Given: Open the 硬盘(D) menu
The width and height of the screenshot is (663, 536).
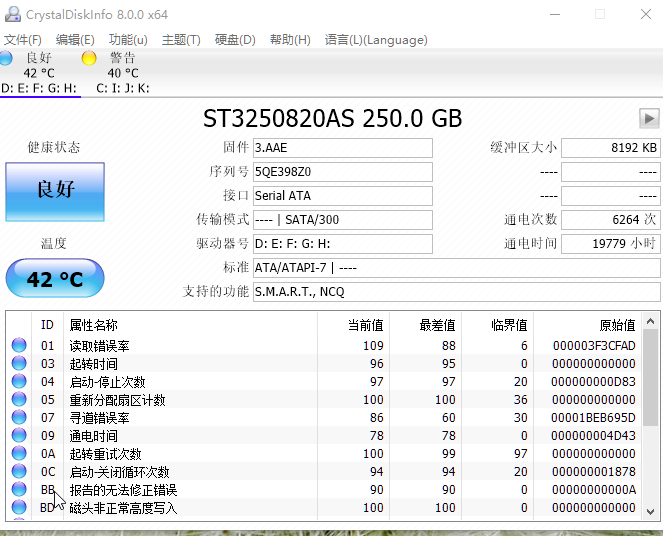Looking at the screenshot, I should 235,40.
